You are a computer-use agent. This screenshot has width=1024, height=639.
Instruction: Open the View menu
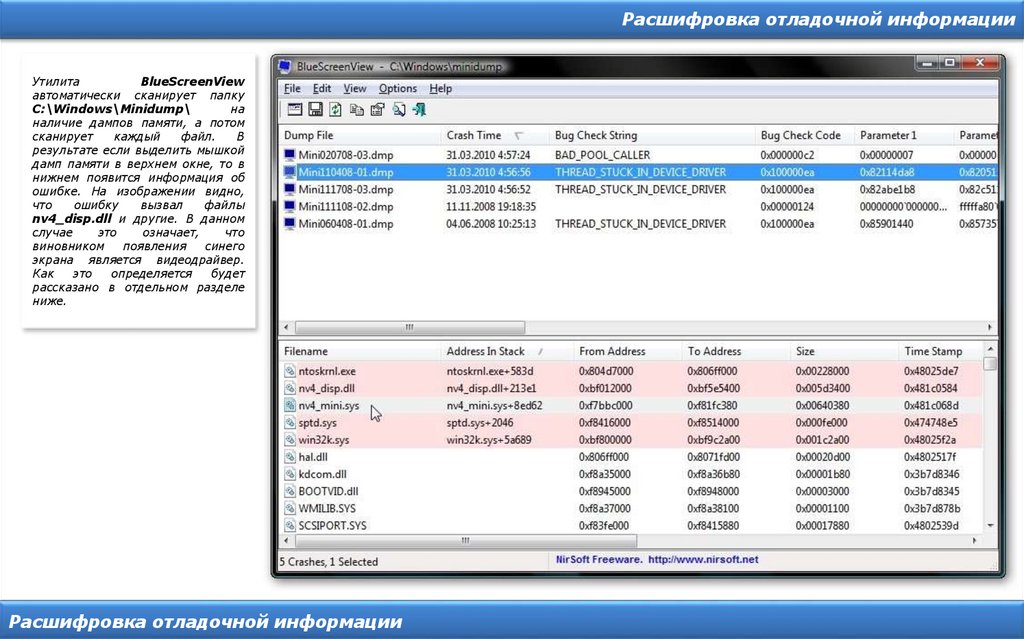coord(355,88)
